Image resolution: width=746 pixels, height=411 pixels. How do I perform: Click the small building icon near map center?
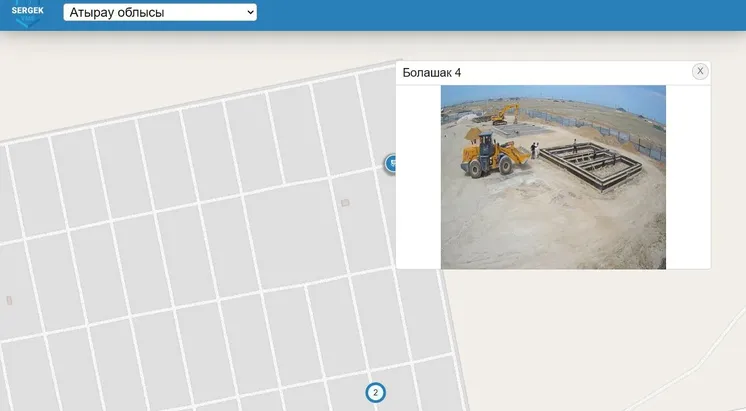345,203
